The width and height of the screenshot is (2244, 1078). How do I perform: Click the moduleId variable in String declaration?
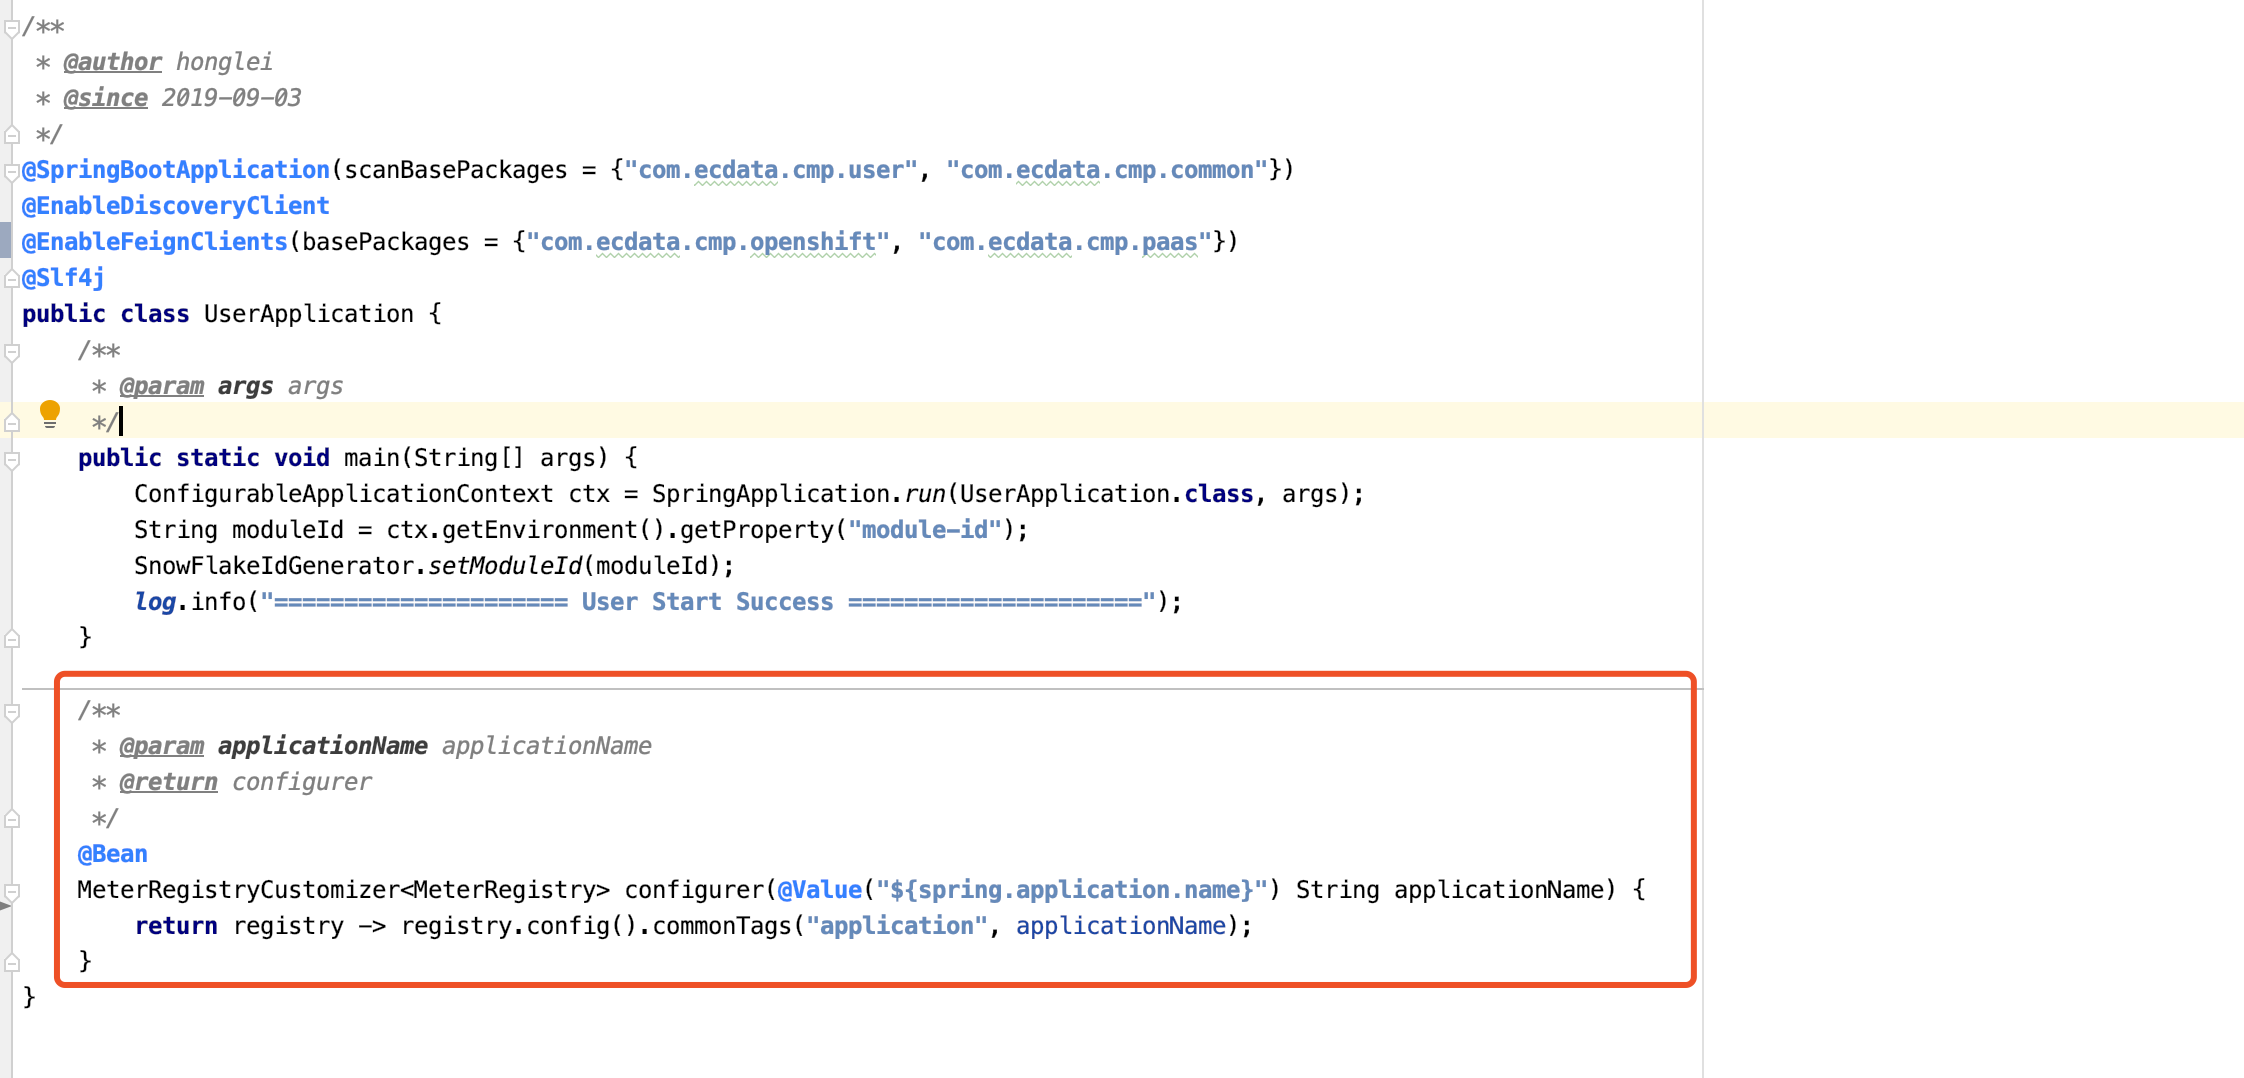click(x=288, y=530)
